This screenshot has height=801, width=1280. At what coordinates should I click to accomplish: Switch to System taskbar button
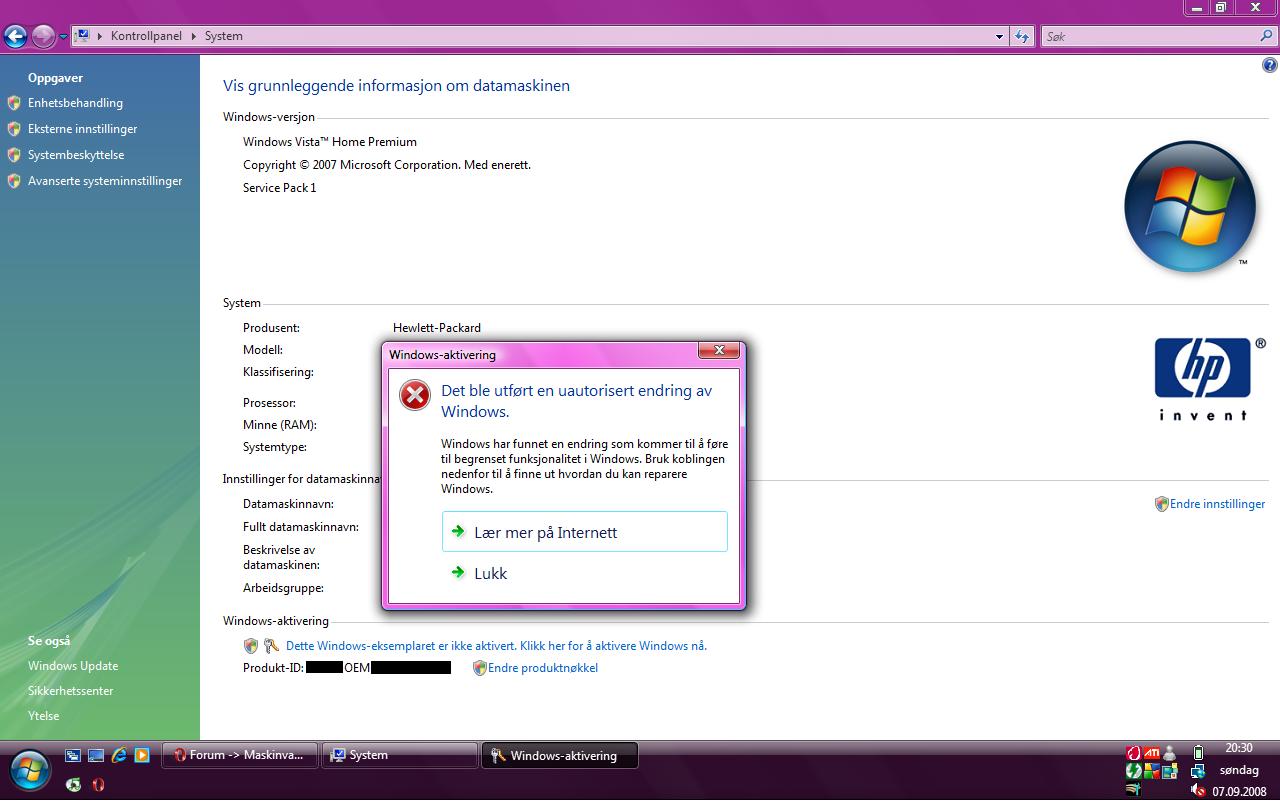400,756
